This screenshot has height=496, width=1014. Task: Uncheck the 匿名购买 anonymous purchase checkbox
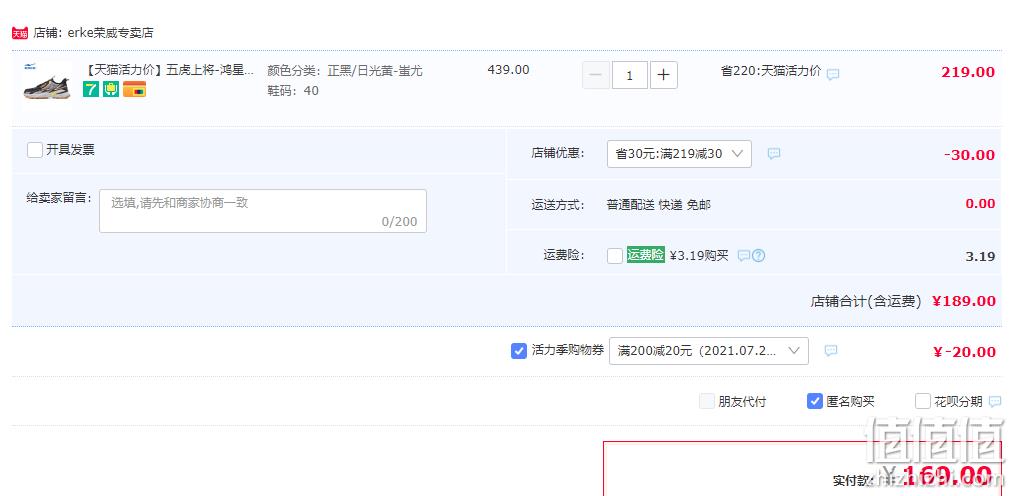click(815, 402)
